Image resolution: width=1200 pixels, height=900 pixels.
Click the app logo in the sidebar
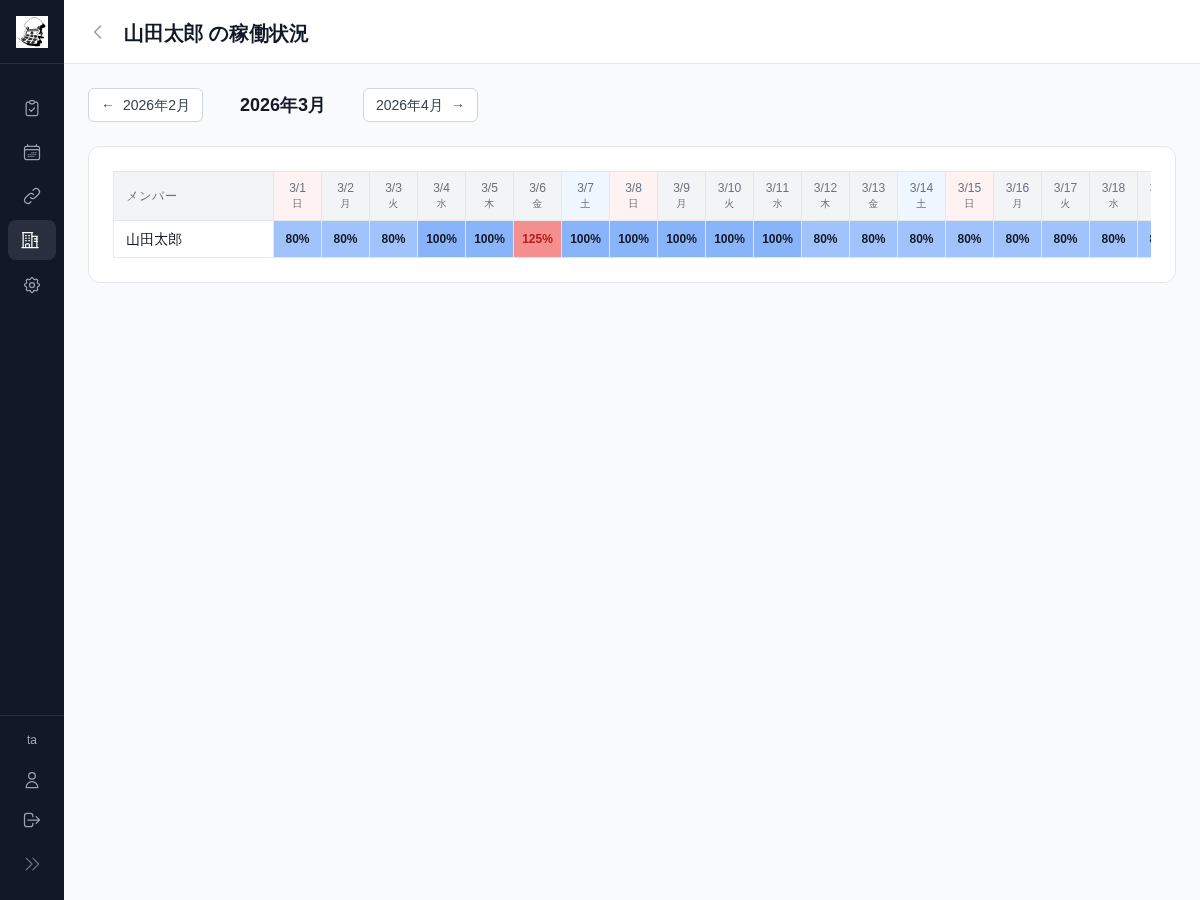click(x=32, y=32)
